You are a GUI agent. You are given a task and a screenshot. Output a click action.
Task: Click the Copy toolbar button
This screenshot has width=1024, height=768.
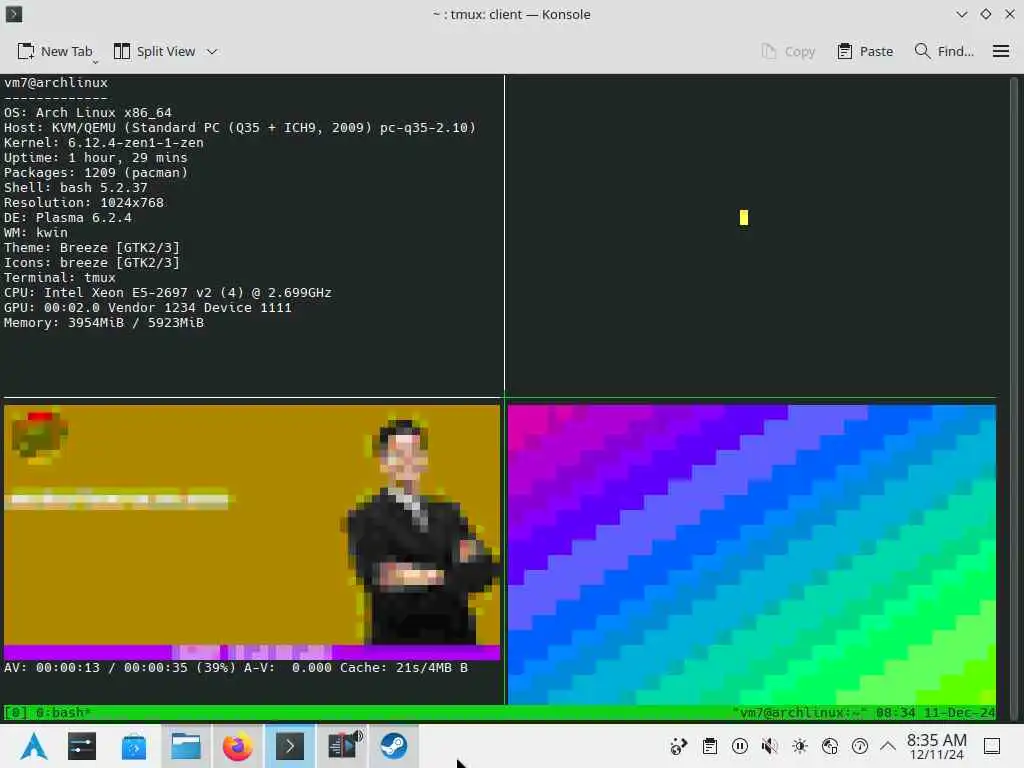pyautogui.click(x=788, y=51)
